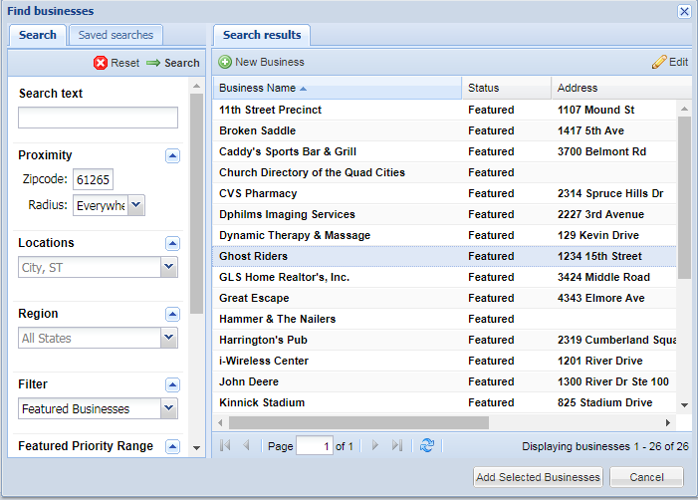Go to the next results page
The height and width of the screenshot is (500, 698).
[375, 446]
